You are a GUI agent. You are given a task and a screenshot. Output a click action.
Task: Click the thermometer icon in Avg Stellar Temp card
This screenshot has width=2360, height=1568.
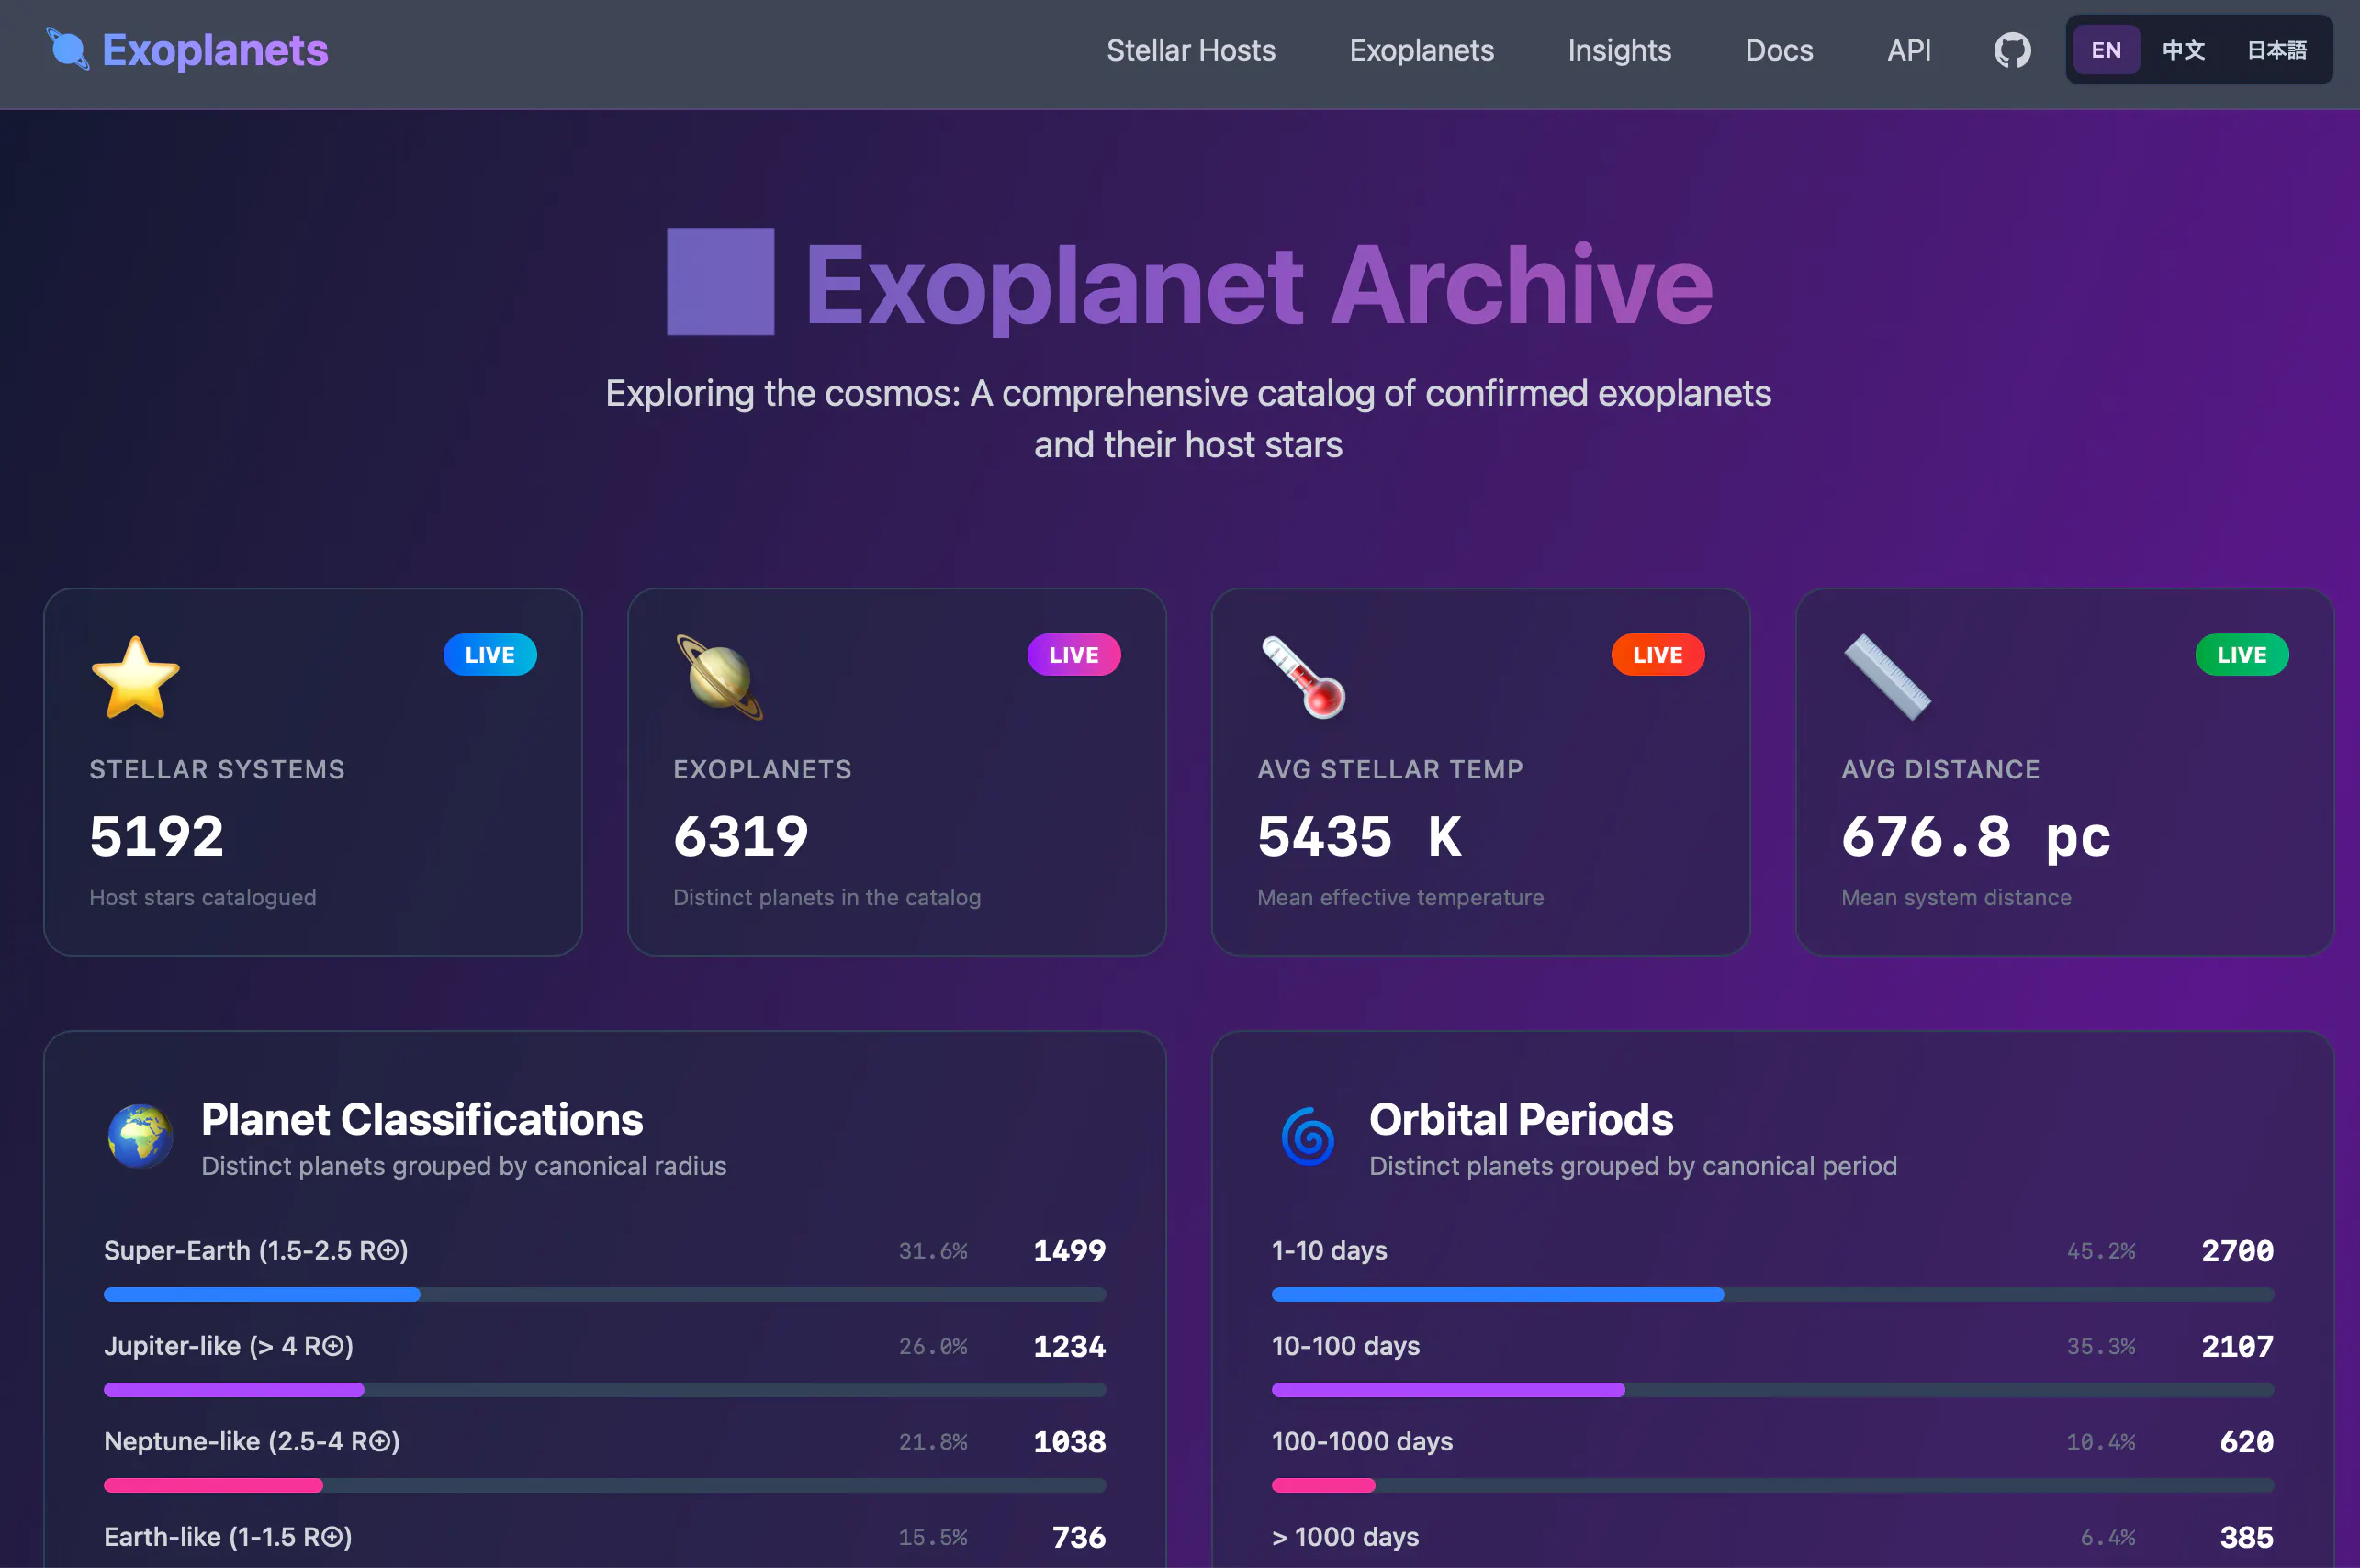click(1303, 678)
